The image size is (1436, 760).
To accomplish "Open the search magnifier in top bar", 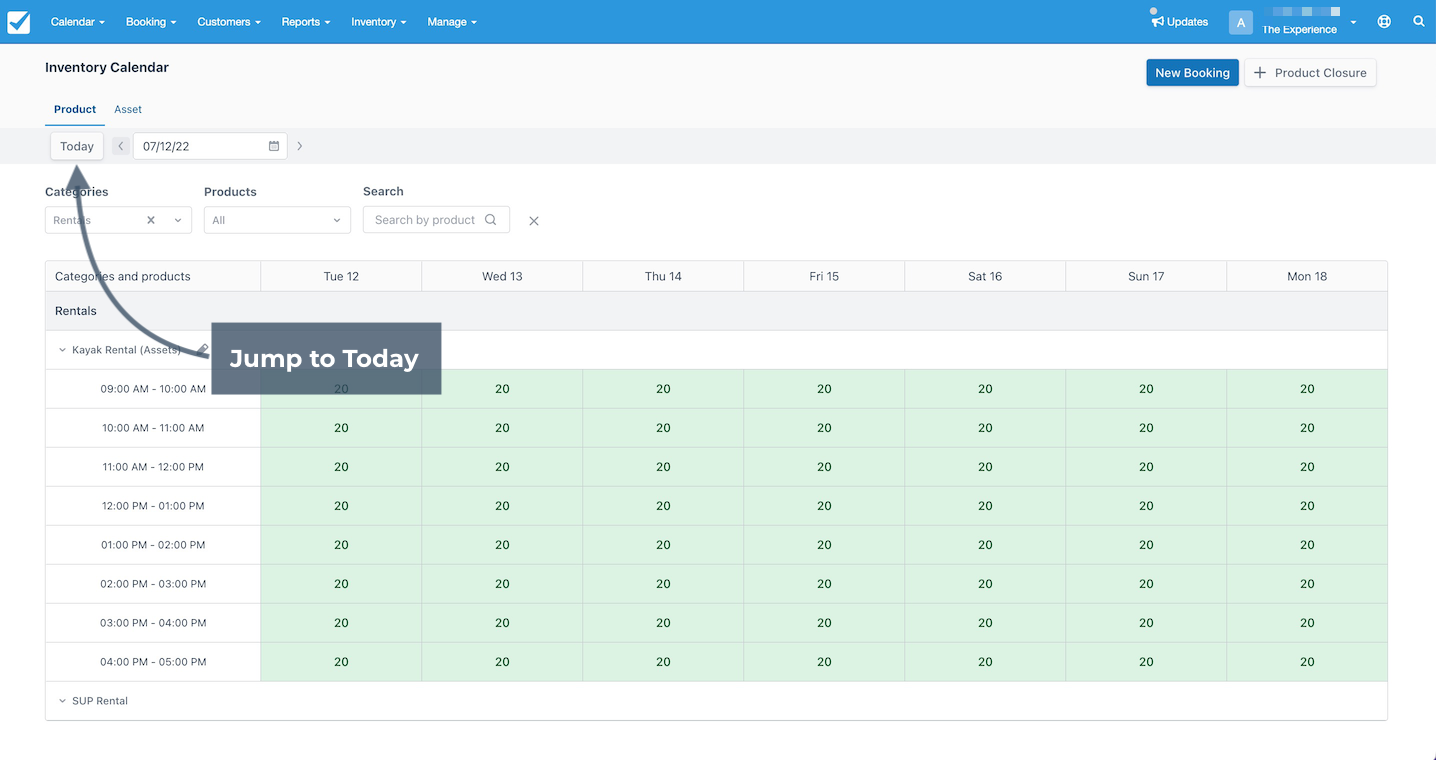I will pyautogui.click(x=1419, y=21).
